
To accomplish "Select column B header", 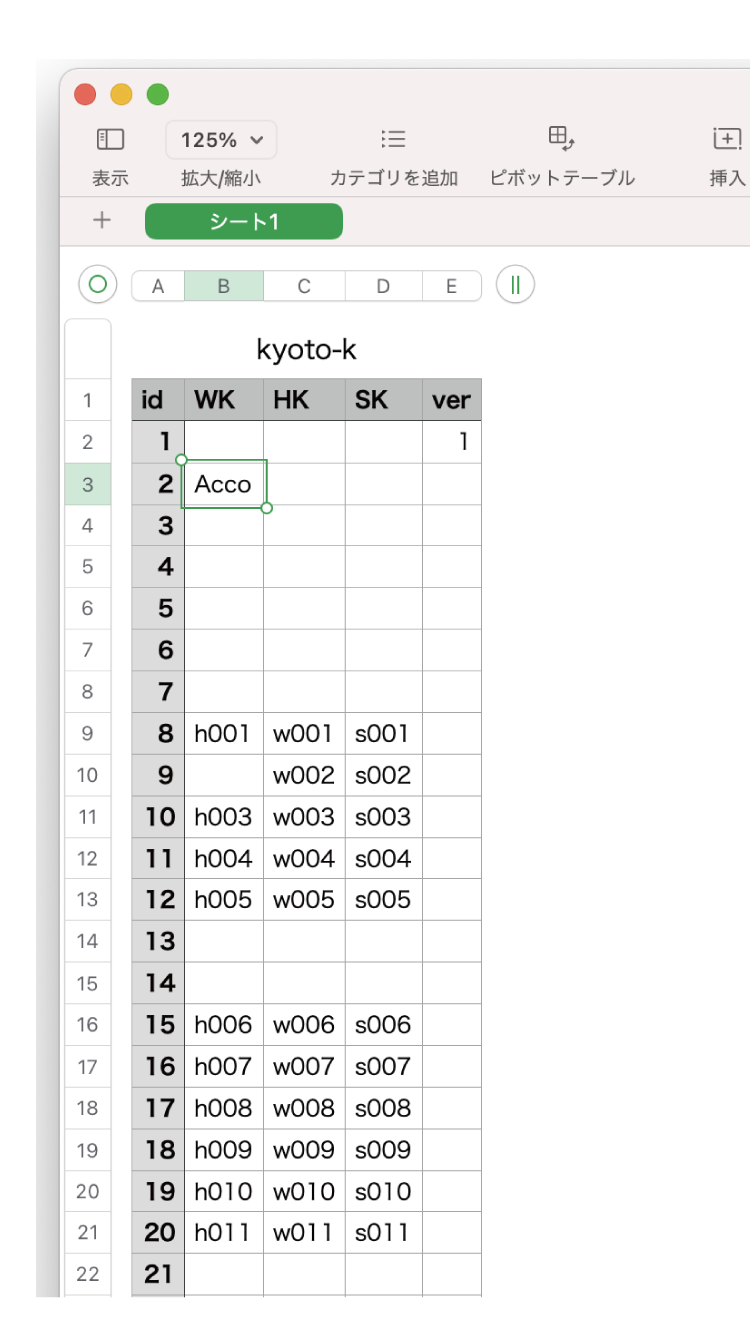I will 224,286.
